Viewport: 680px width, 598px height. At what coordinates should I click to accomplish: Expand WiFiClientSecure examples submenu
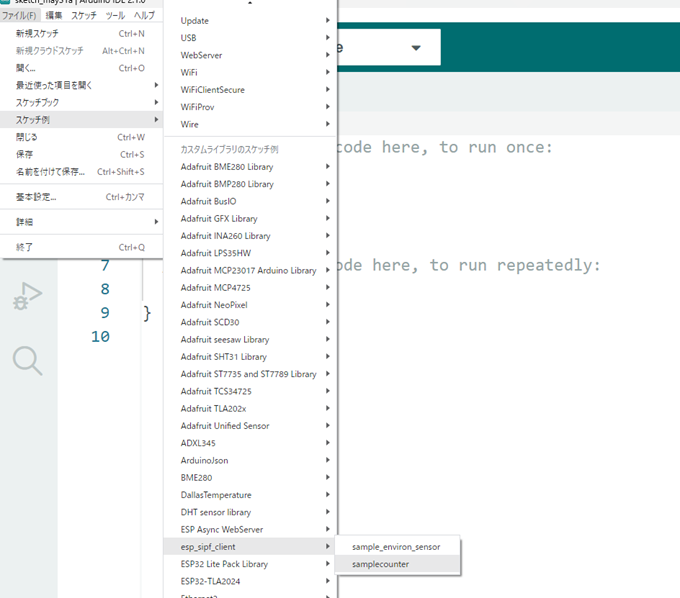(x=250, y=90)
